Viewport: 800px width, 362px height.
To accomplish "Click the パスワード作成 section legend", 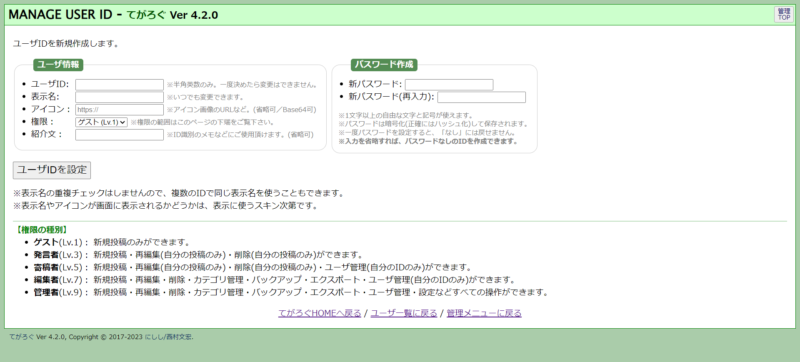I will (x=384, y=65).
